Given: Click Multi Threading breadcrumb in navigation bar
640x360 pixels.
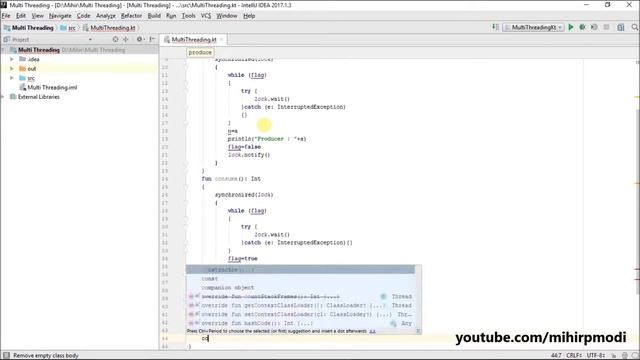Looking at the screenshot, I should (x=29, y=28).
